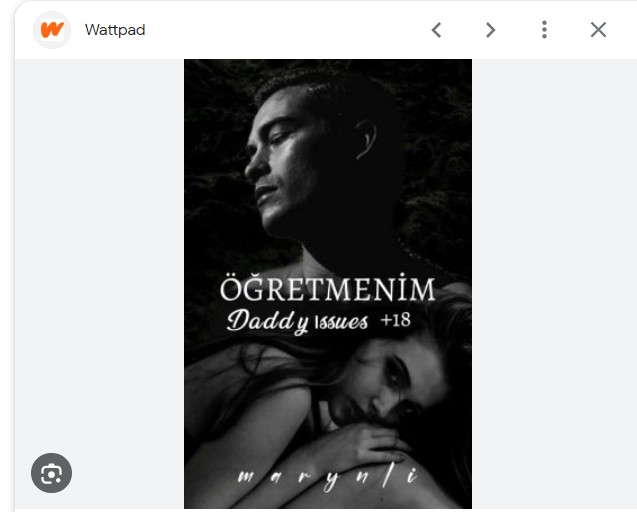Viewport: 637px width, 512px height.
Task: Open the ÖĞRETMENİM title text on cover
Action: (327, 289)
